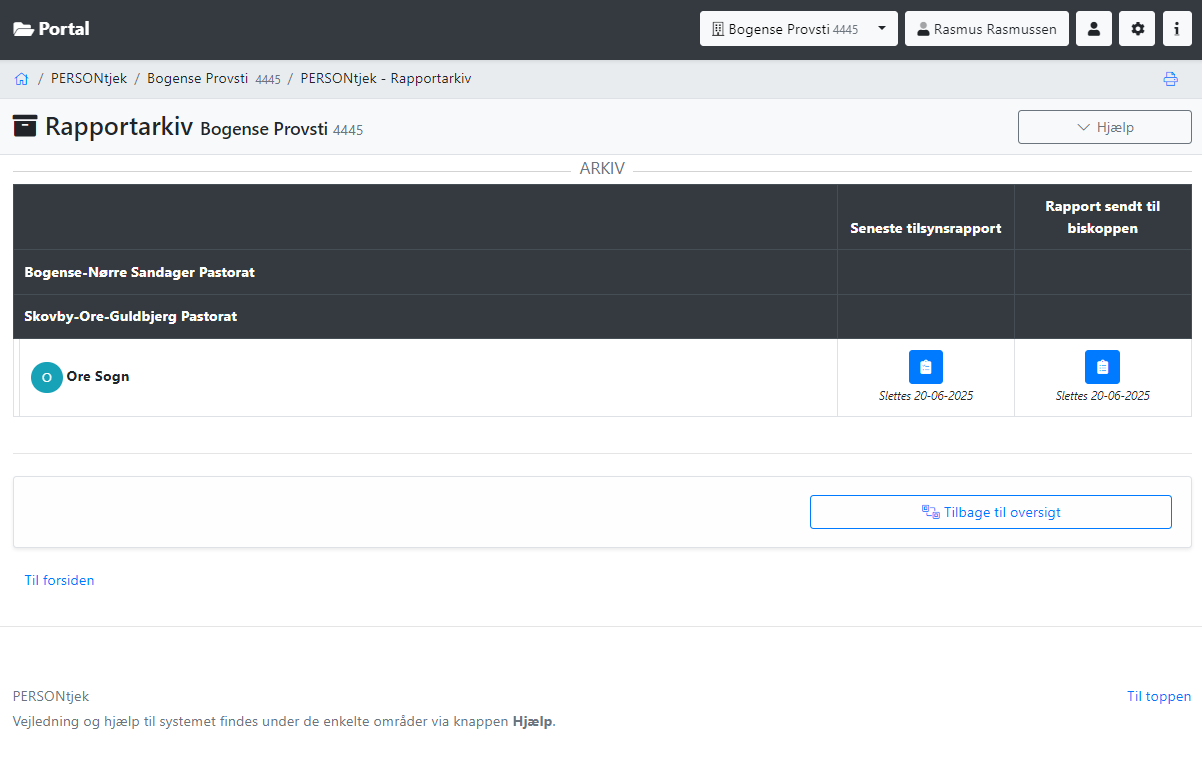This screenshot has height=757, width=1202.
Task: Open the Bogense Provsti 4445 selector dropdown
Action: tap(798, 29)
